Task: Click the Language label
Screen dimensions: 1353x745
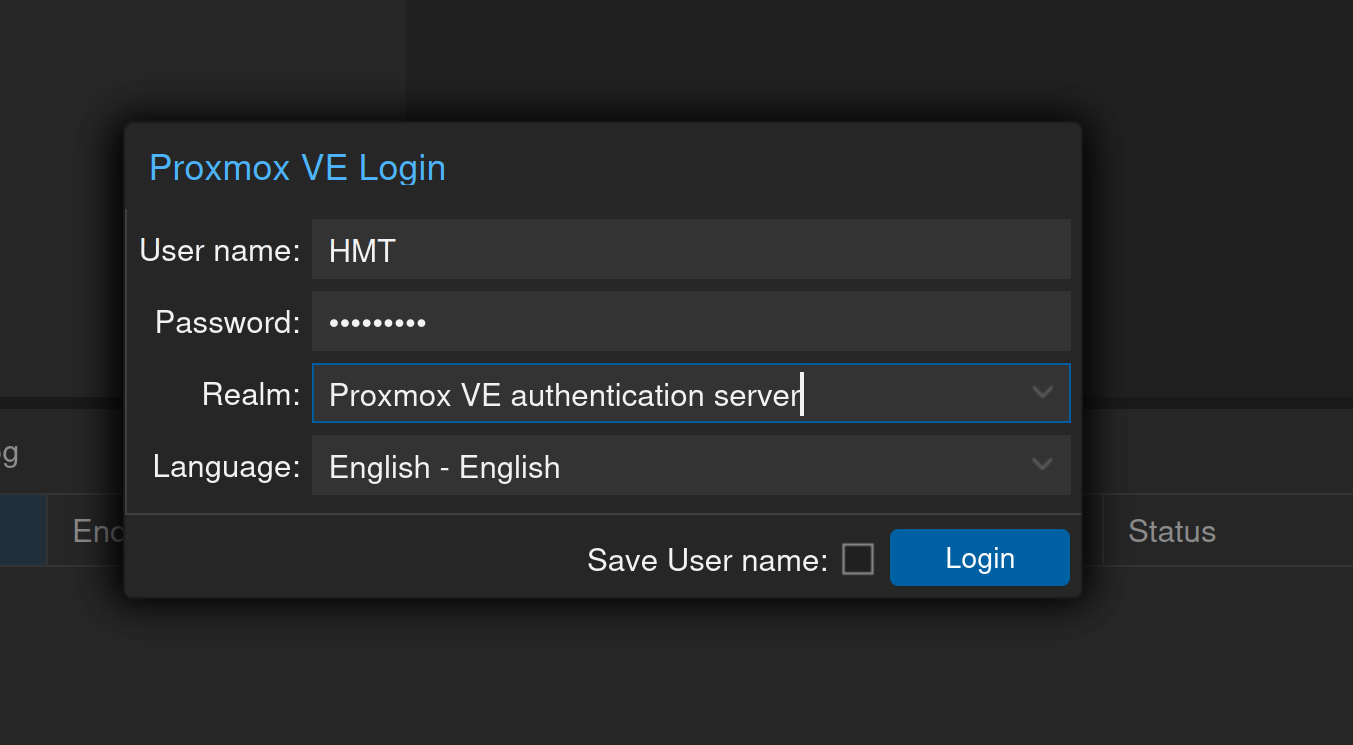Action: click(227, 466)
